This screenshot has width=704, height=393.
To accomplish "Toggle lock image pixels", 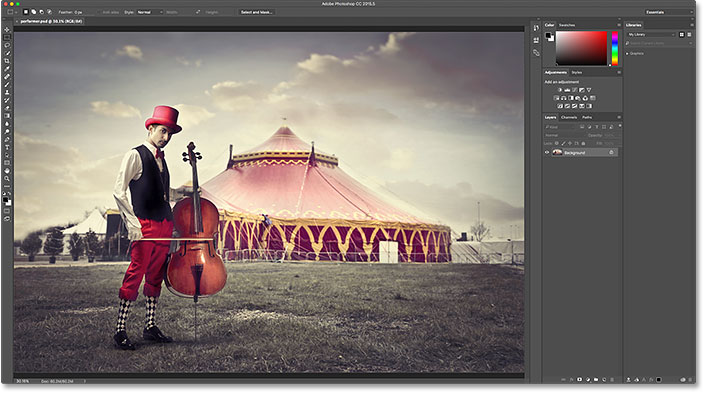I will click(x=563, y=143).
